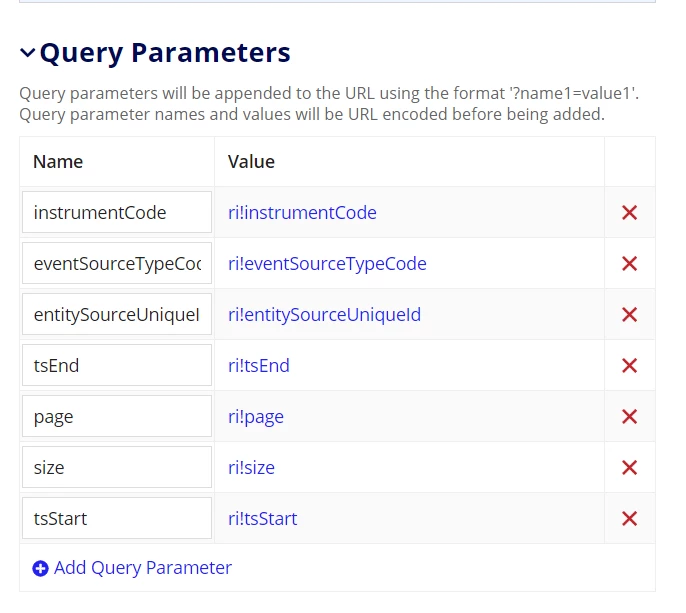Open the ri!eventSourceTypeCode value expression

(327, 264)
